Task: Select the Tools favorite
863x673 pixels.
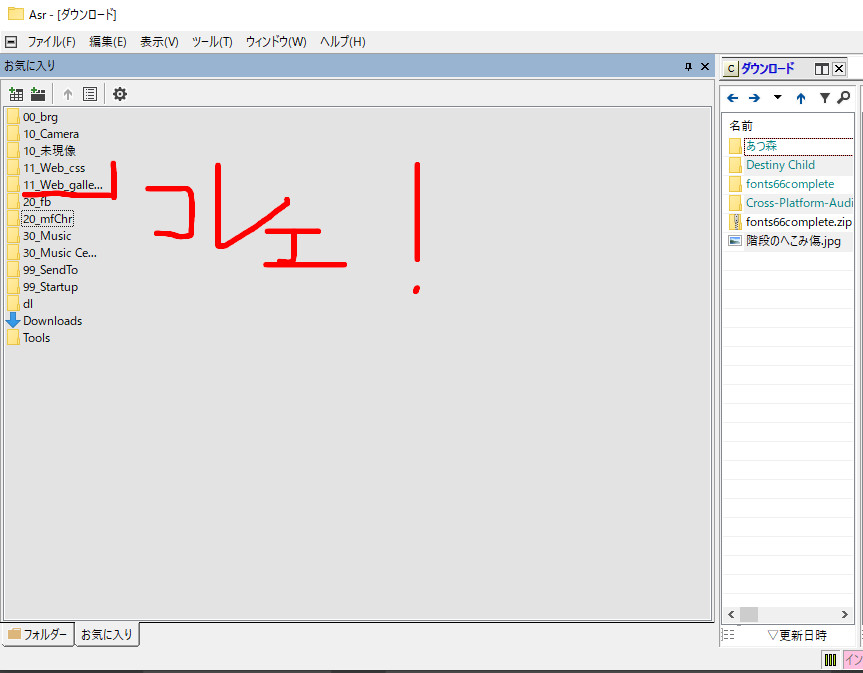Action: 36,338
